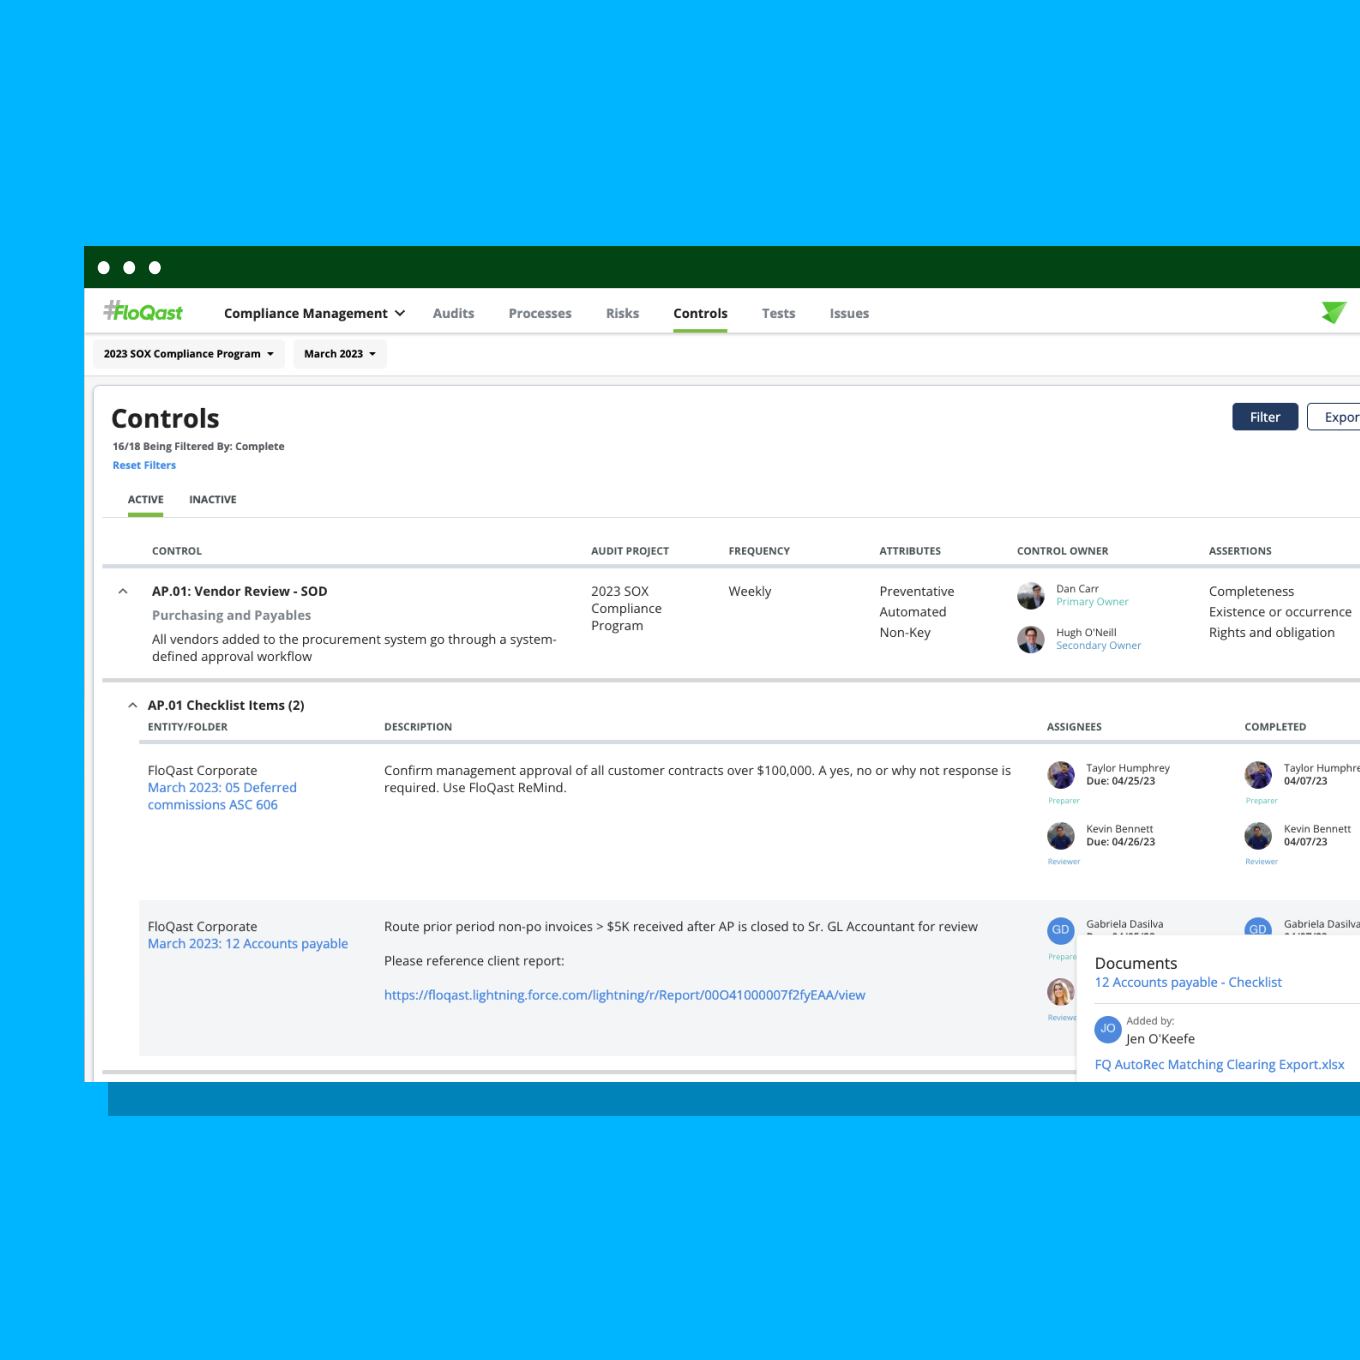Click the COMPLETED column header

(1275, 727)
